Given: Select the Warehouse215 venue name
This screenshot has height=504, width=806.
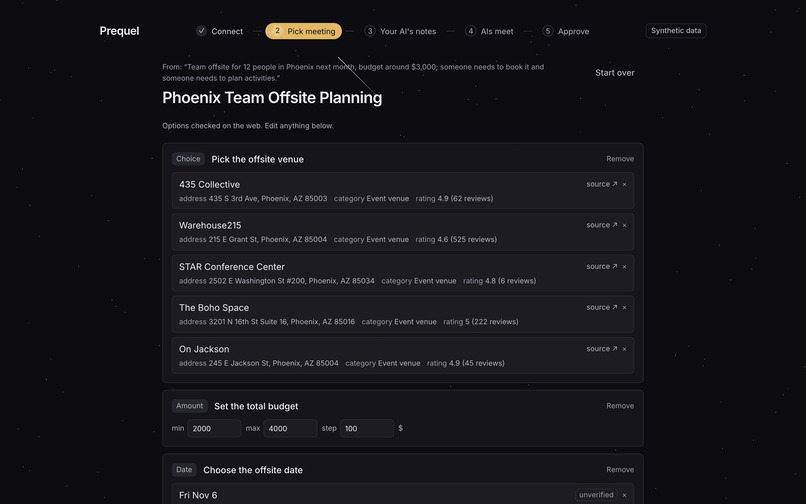Looking at the screenshot, I should pos(210,225).
